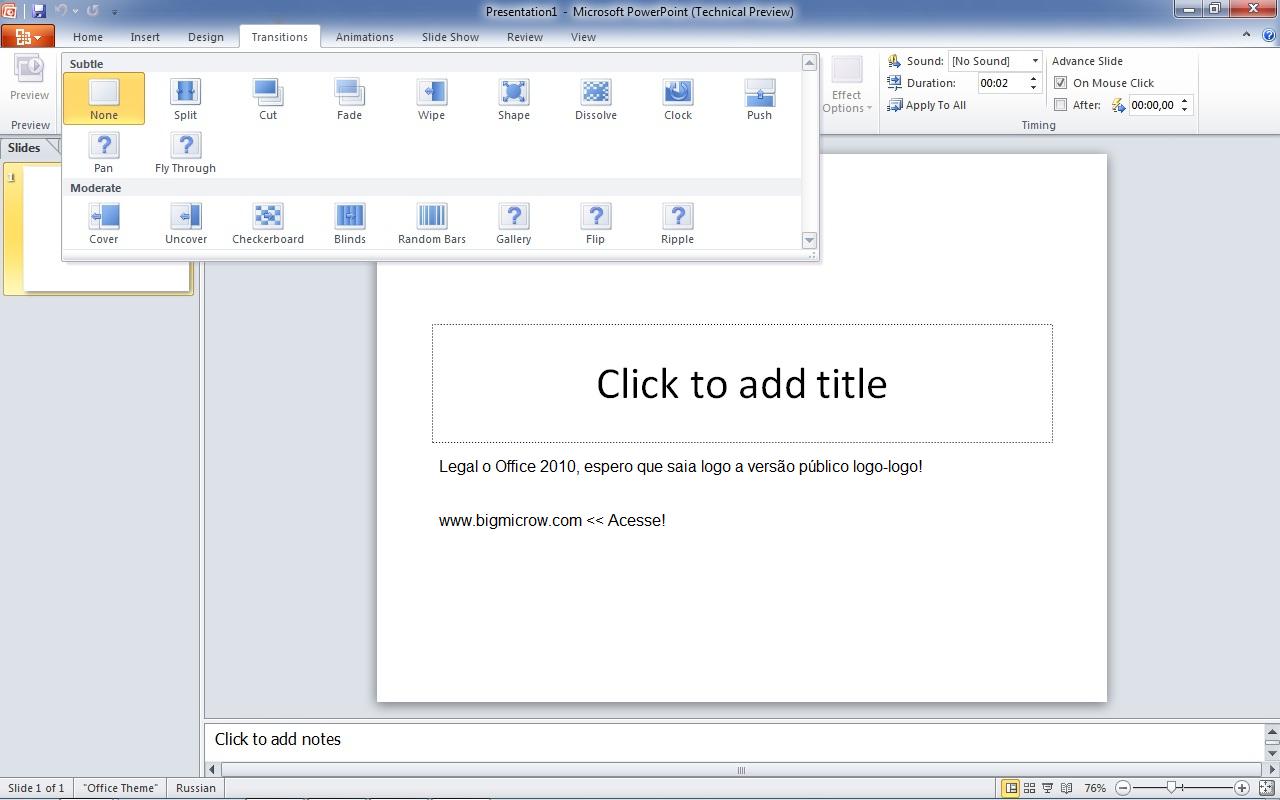Click to add title placeholder
1280x800 pixels.
tap(742, 383)
